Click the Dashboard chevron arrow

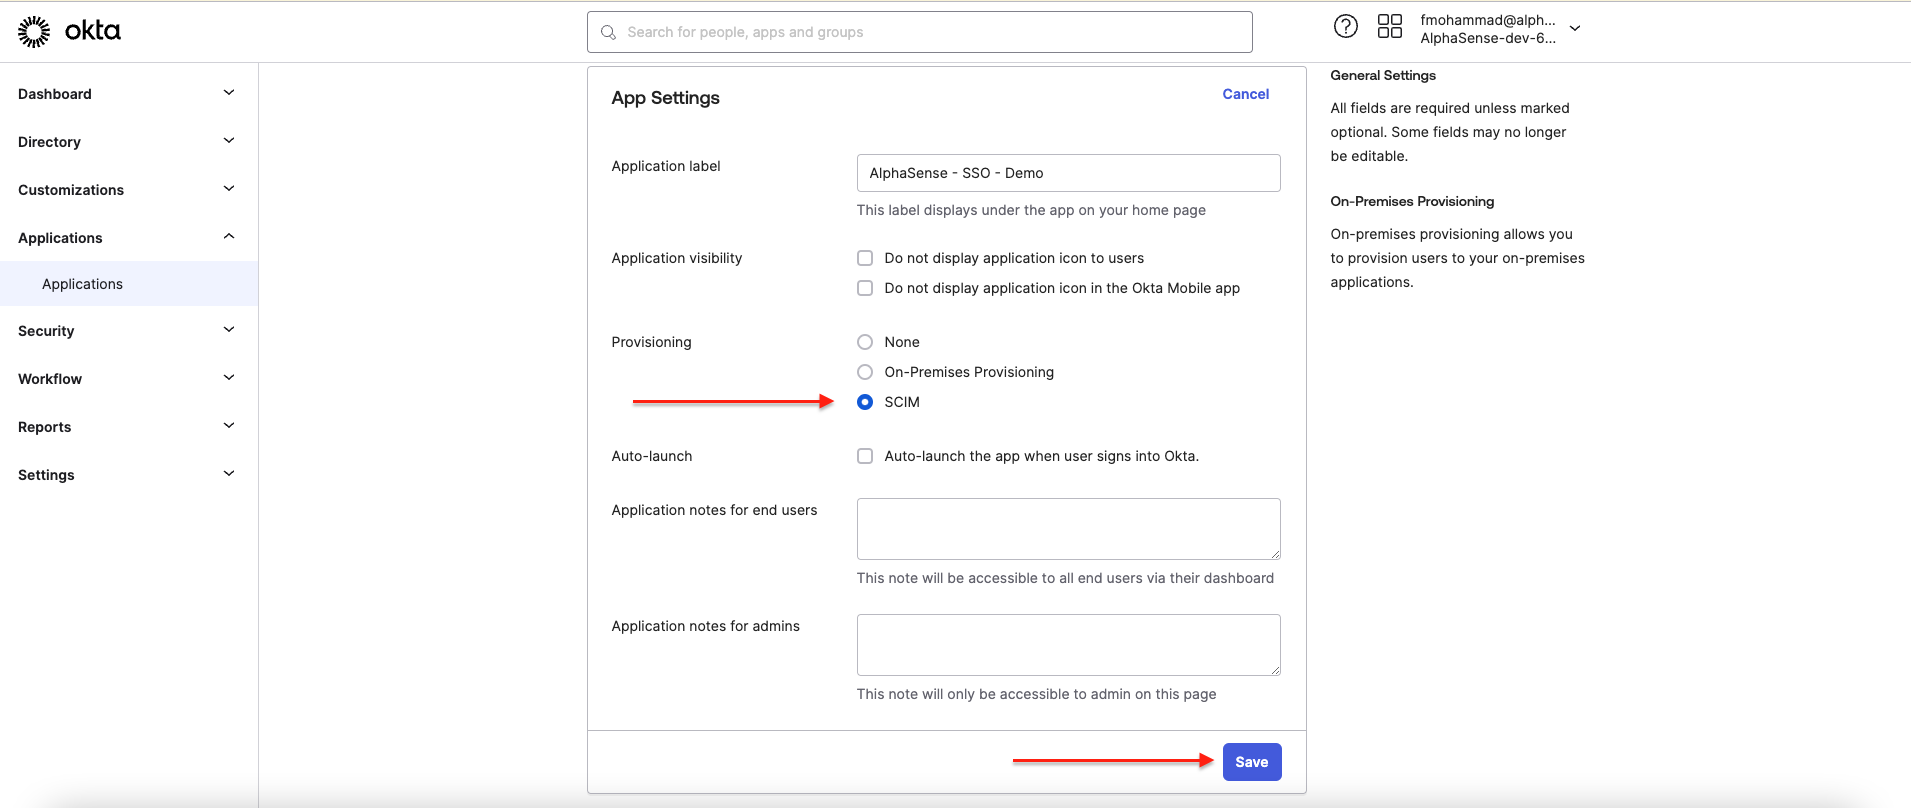coord(229,93)
